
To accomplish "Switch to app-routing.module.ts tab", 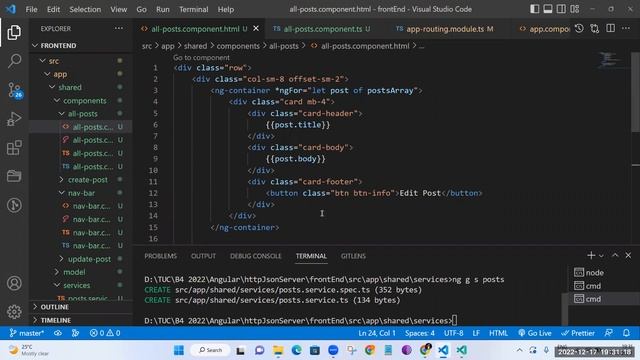I will 445,29.
